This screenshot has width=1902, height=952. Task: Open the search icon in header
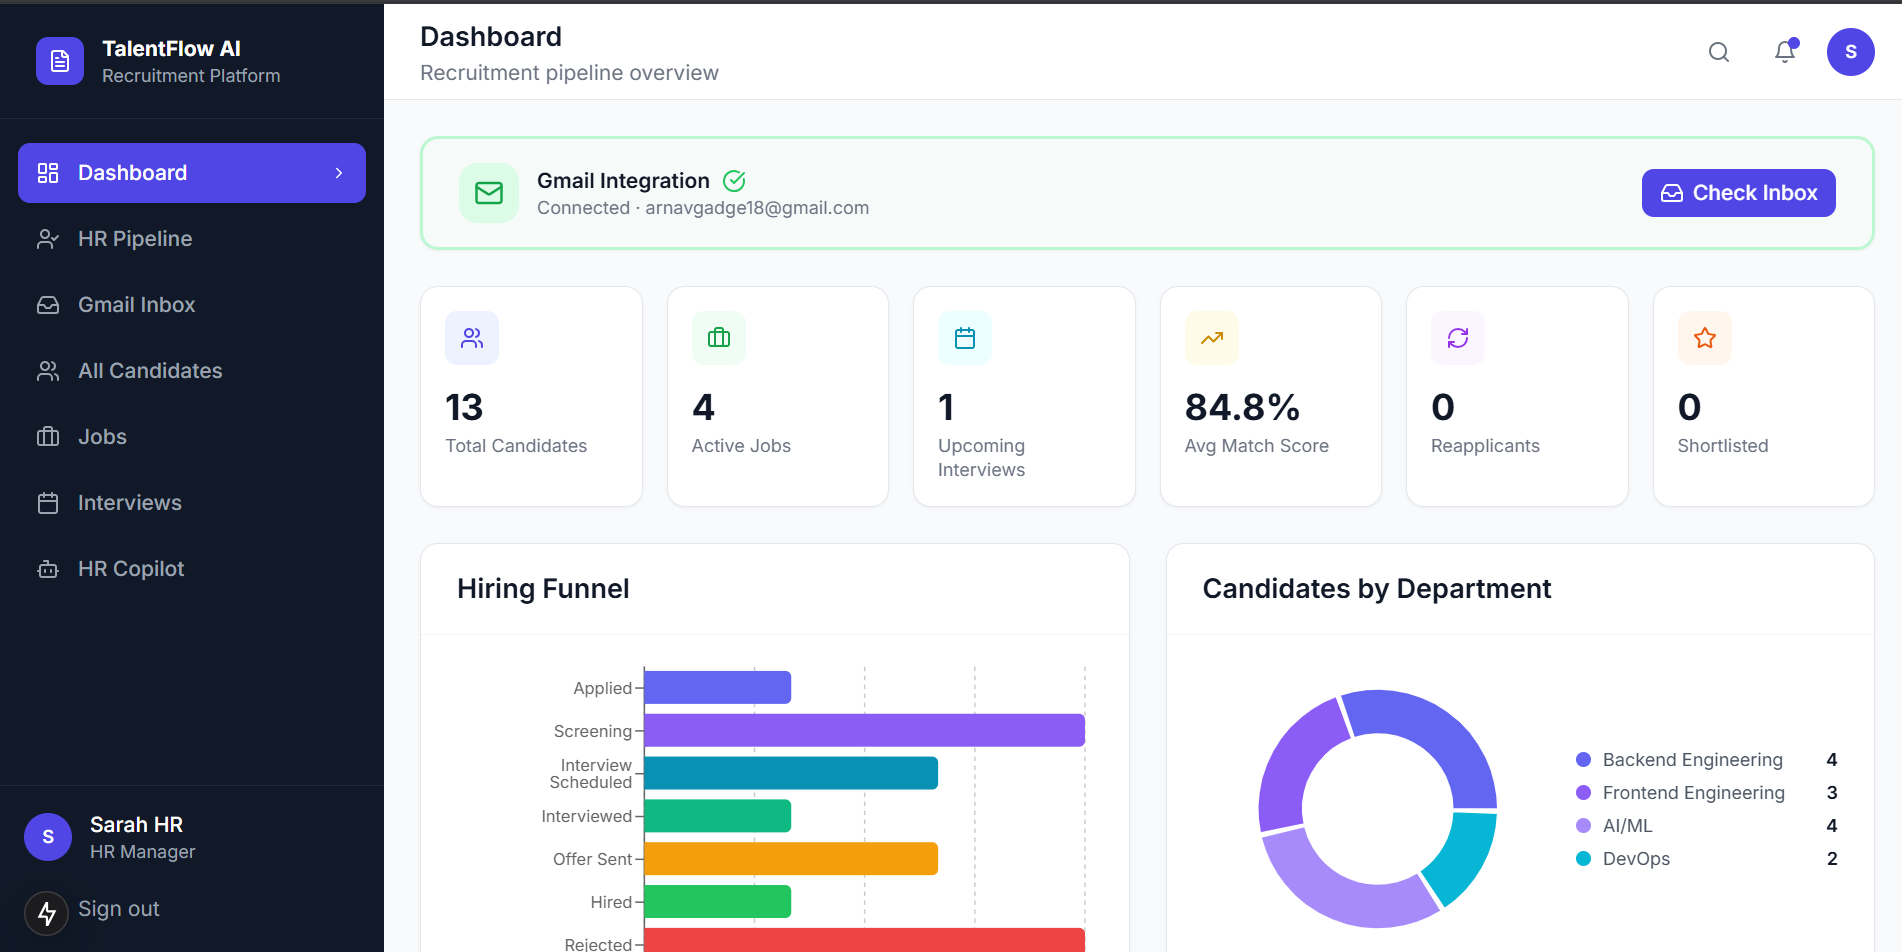click(x=1718, y=52)
